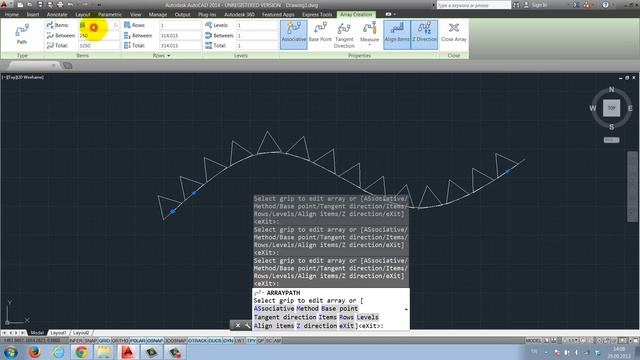Click the items expression fx button
The height and width of the screenshot is (360, 640).
(116, 25)
